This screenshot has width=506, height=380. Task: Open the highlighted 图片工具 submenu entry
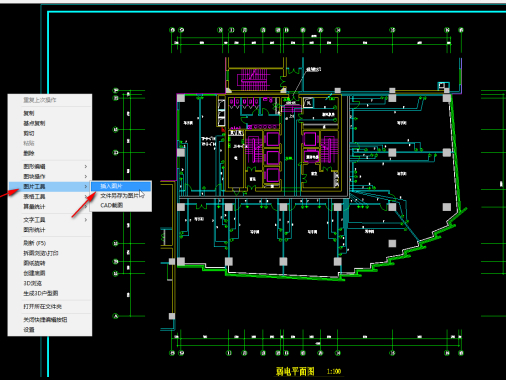[50, 186]
